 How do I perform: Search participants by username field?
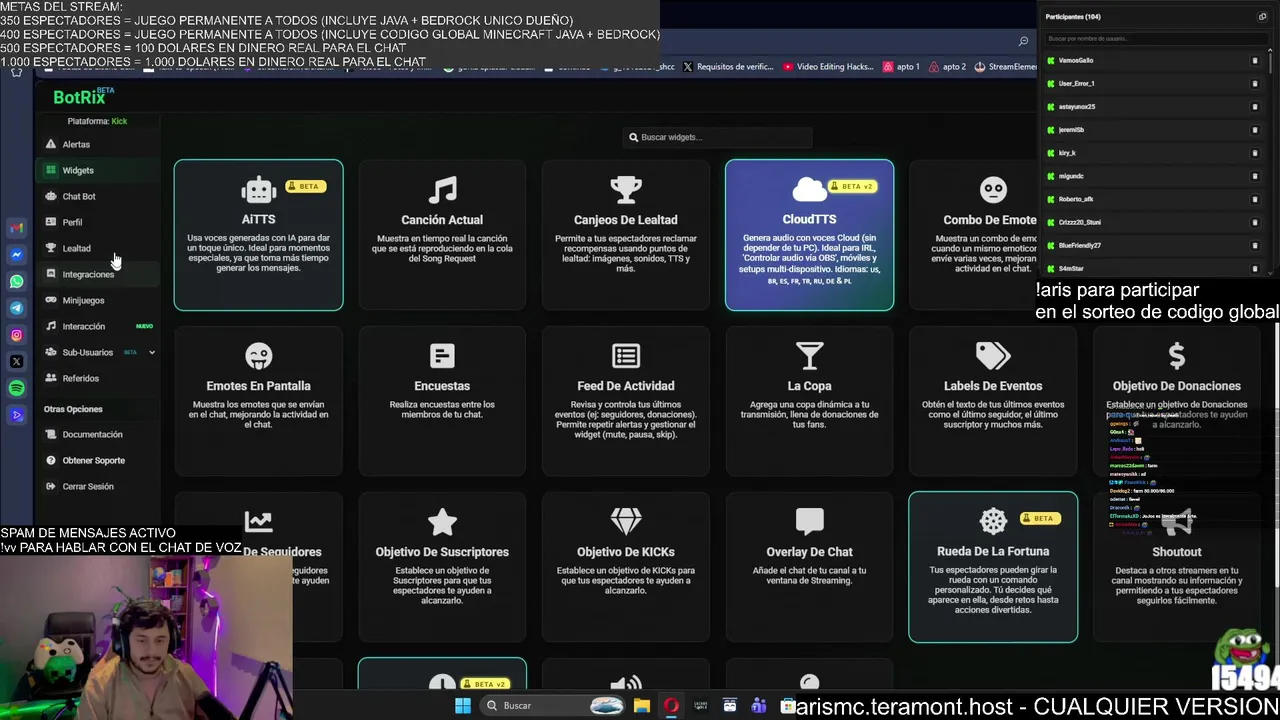[x=1155, y=38]
